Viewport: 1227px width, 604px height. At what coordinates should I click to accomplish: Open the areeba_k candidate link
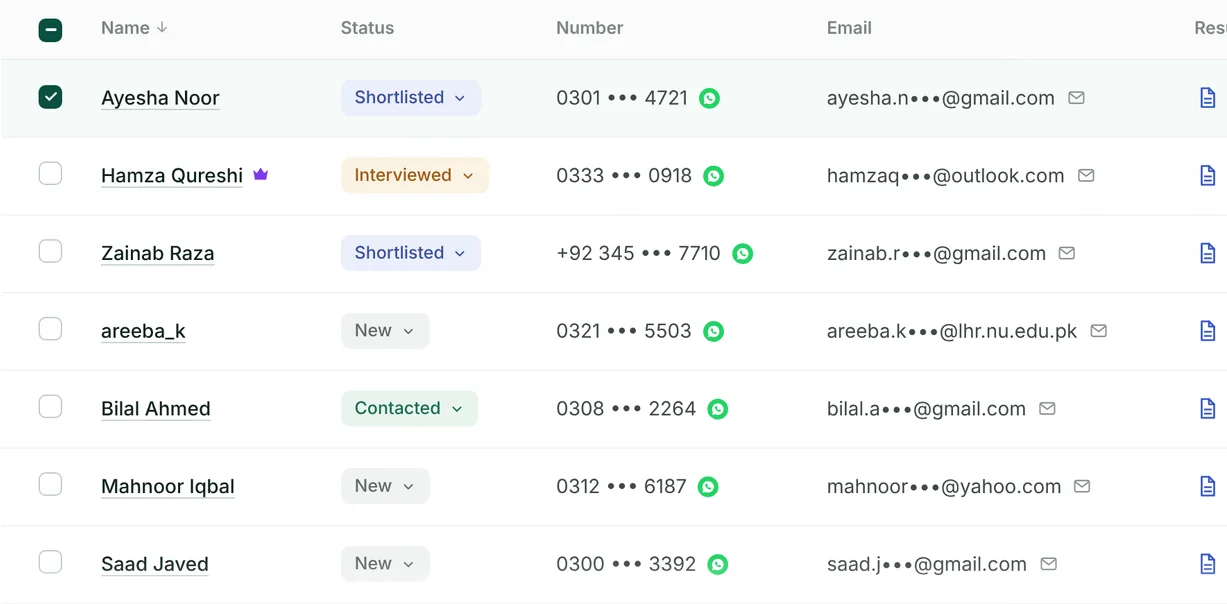coord(143,331)
